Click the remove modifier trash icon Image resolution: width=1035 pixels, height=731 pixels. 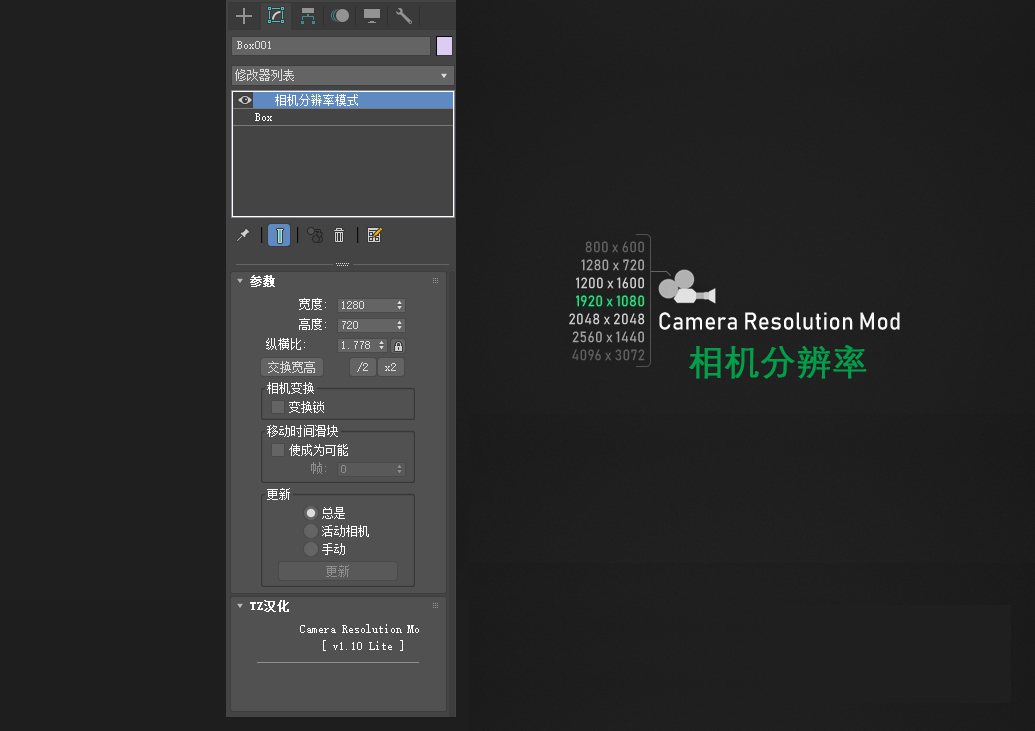click(339, 235)
